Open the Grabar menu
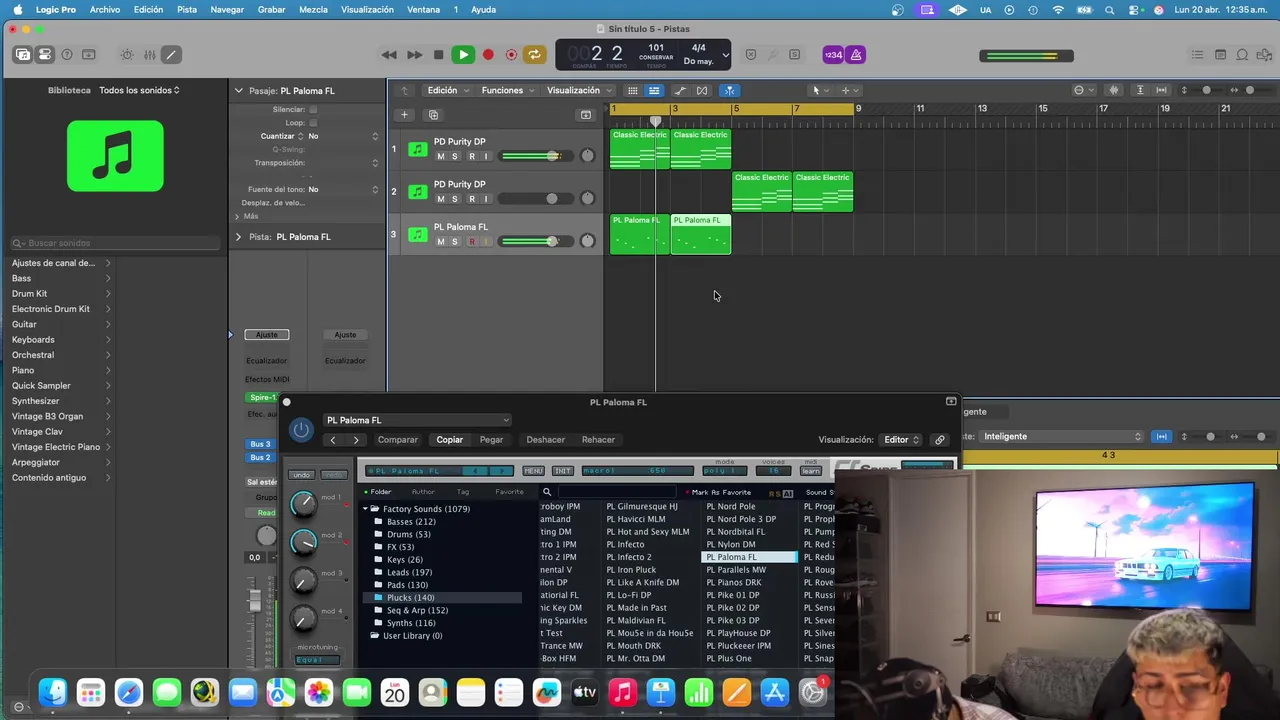Viewport: 1280px width, 720px height. [x=271, y=9]
